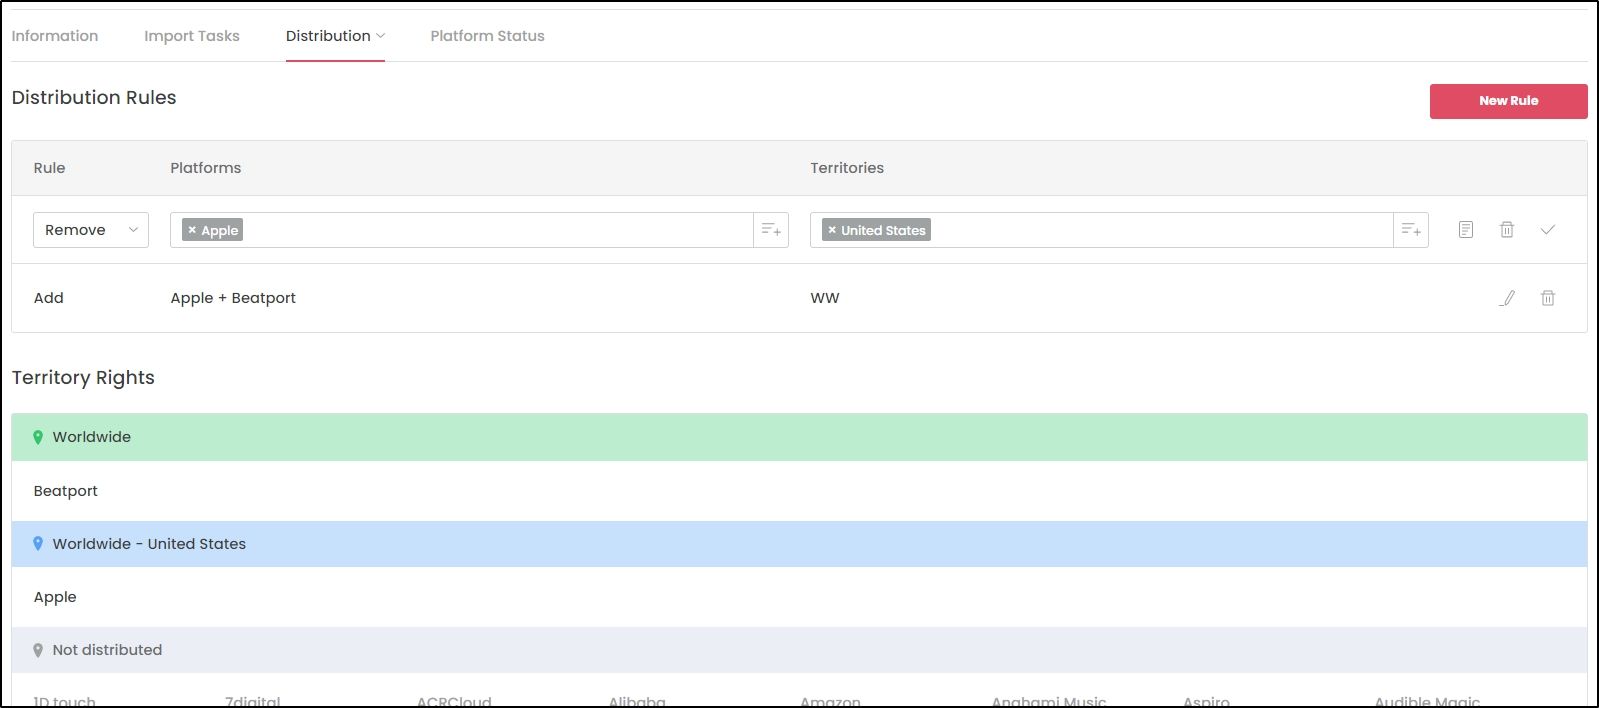Viewport: 1599px width, 708px height.
Task: Open platform list picker icon
Action: coord(771,230)
